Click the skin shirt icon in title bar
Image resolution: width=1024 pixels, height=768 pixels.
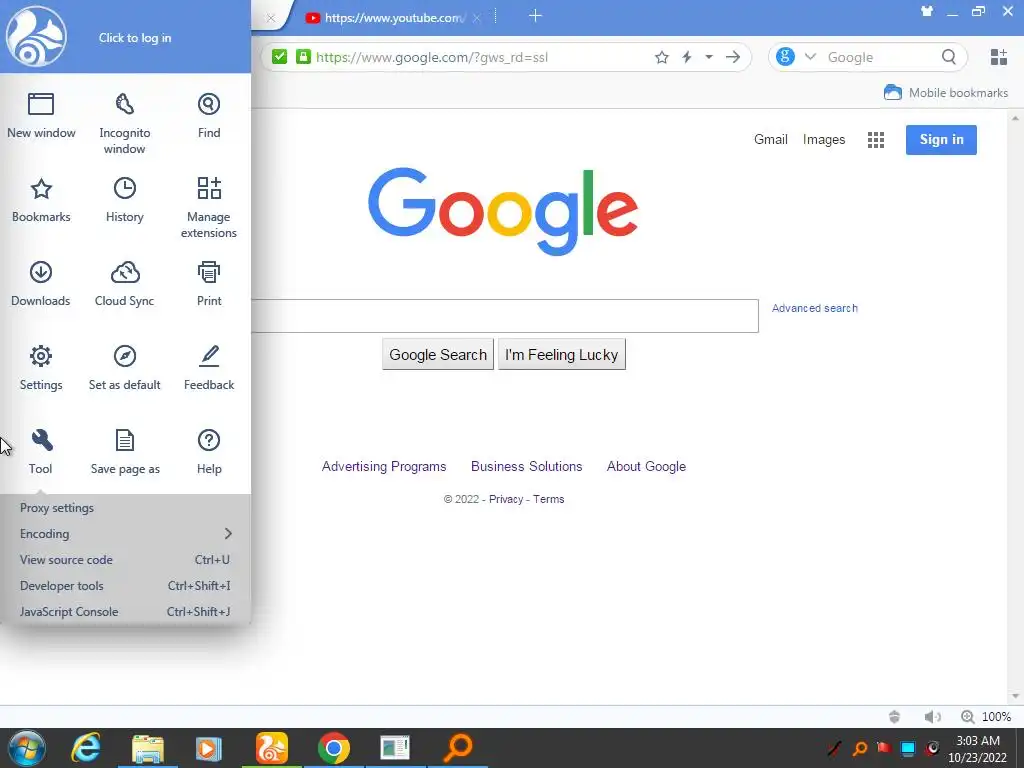[927, 11]
